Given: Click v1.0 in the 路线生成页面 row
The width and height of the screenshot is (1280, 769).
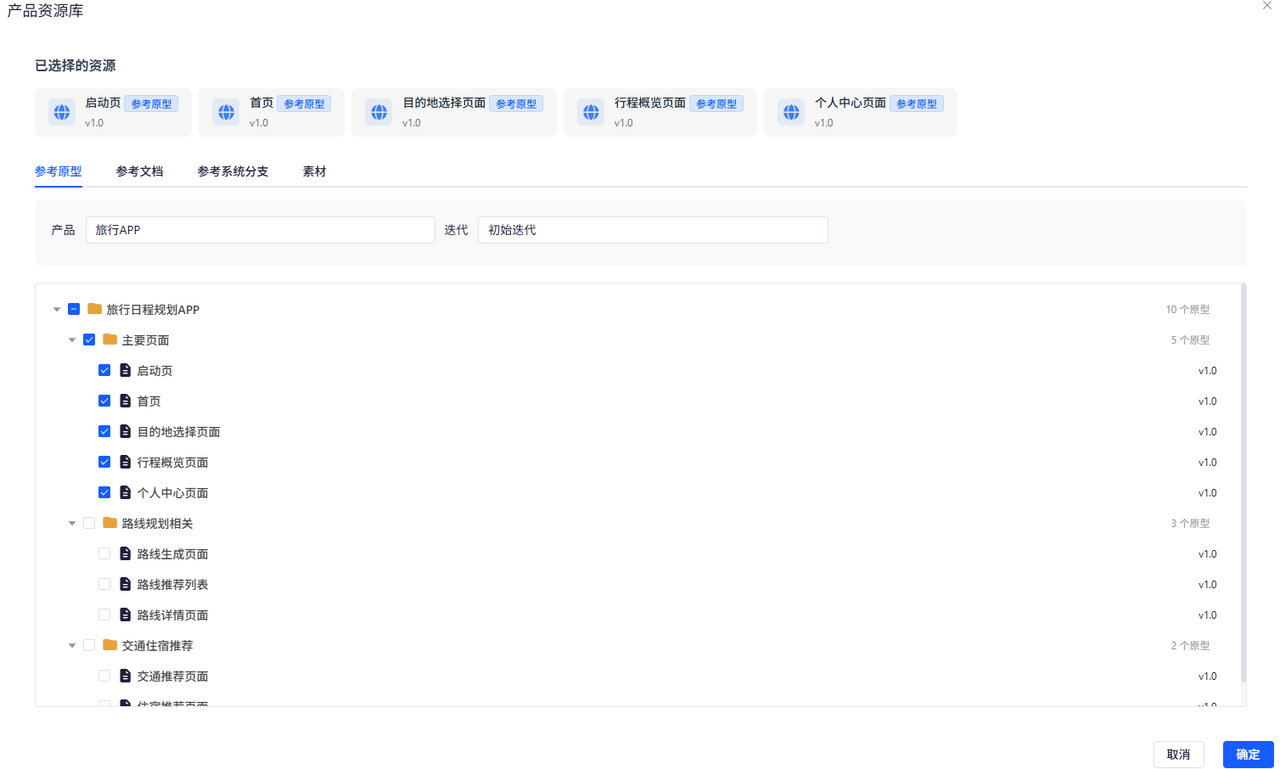Looking at the screenshot, I should 1208,554.
